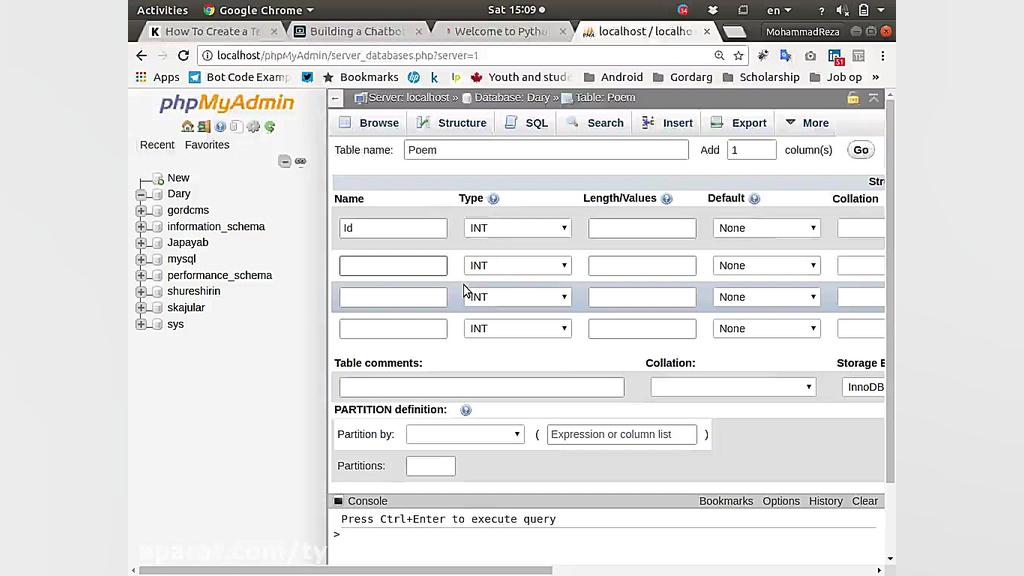
Task: Click the muted volume icon in top bar
Action: (x=842, y=10)
